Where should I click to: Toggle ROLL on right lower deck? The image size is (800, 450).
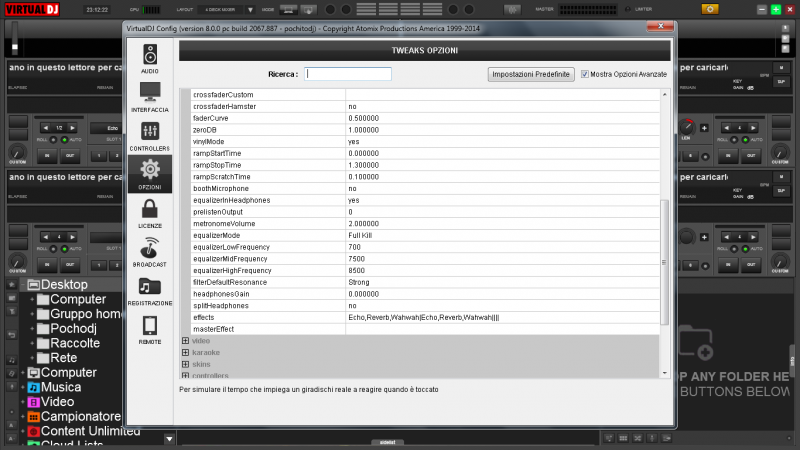[x=734, y=249]
